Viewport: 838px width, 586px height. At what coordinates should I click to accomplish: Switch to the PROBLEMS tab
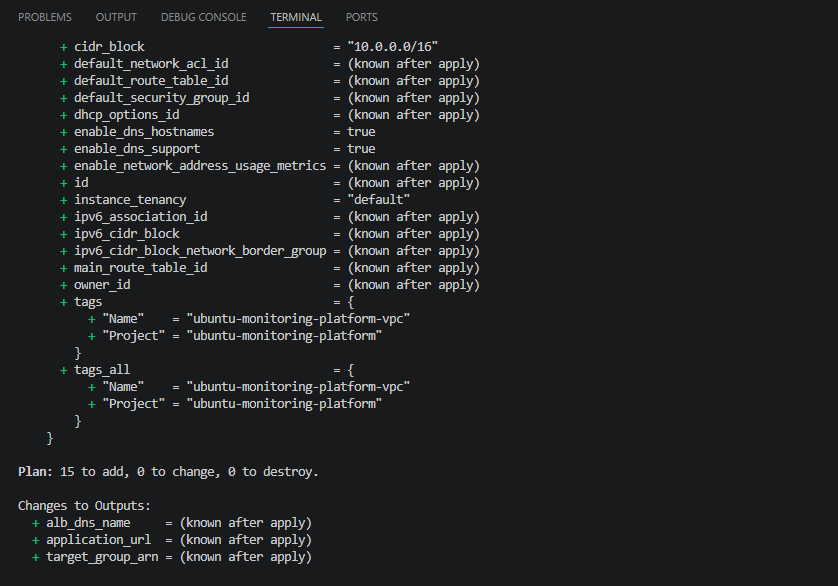(45, 17)
